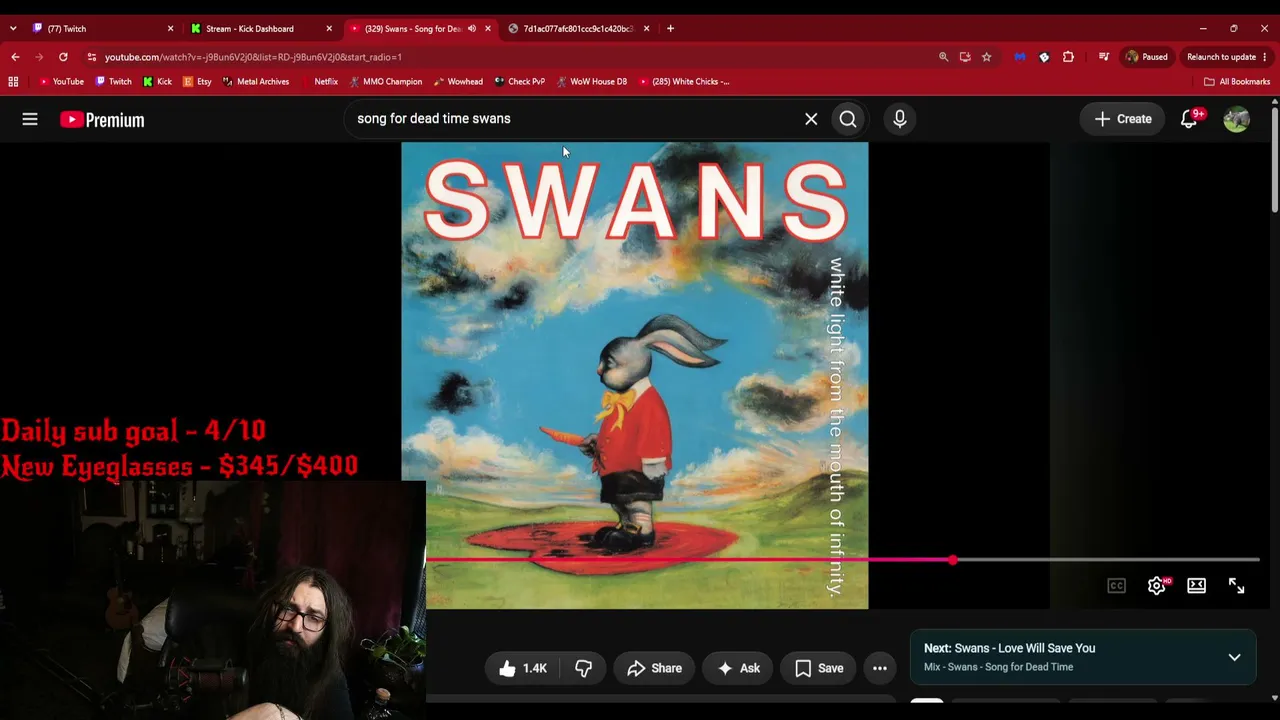This screenshot has height=720, width=1280.
Task: Reload the current page
Action: pyautogui.click(x=63, y=57)
